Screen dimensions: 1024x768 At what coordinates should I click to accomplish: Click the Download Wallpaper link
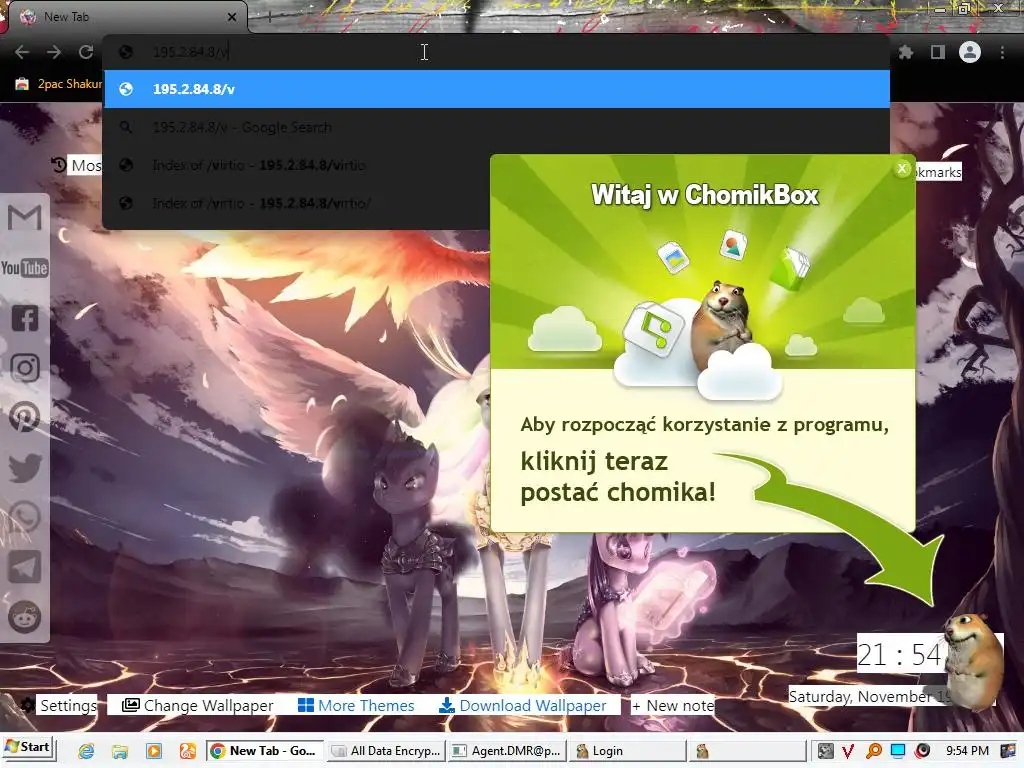(523, 705)
